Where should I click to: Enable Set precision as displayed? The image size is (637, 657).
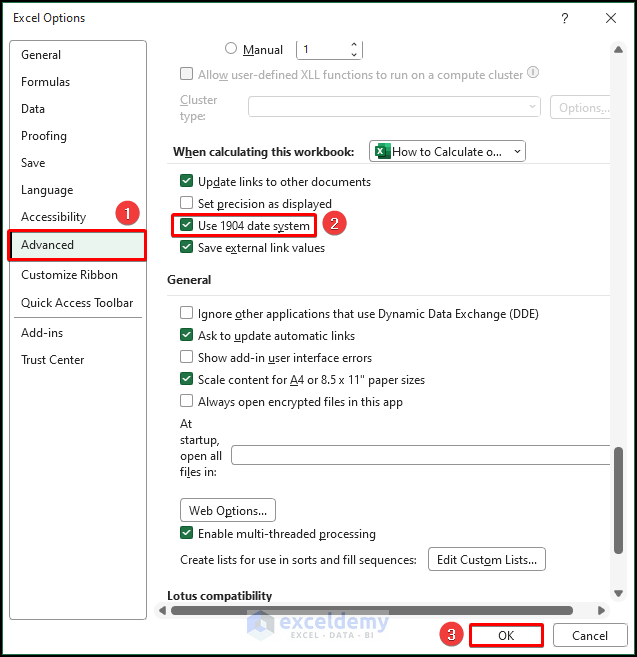(x=186, y=203)
